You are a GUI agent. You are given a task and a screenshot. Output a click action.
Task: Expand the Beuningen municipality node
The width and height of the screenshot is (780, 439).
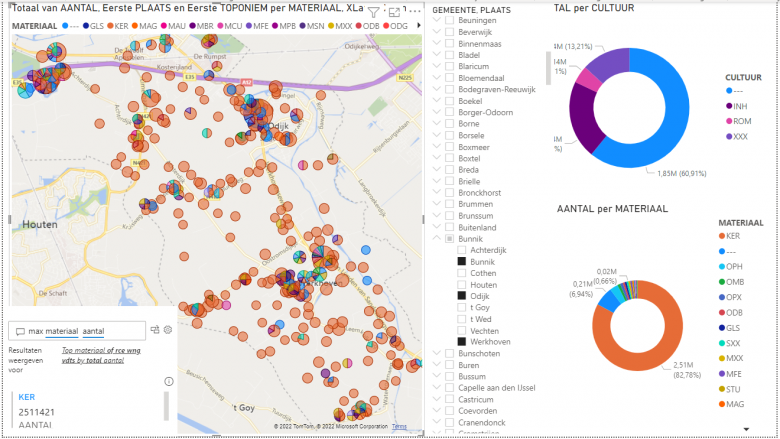tap(435, 20)
